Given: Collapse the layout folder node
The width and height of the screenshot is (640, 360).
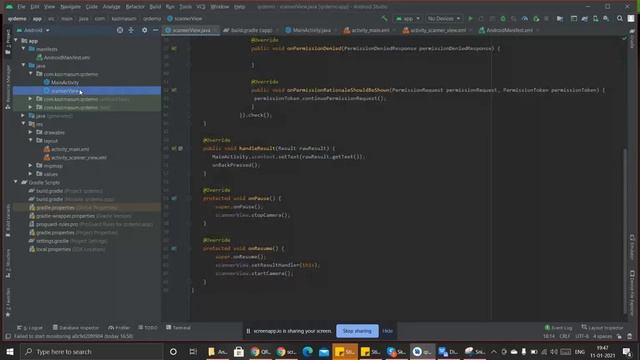Looking at the screenshot, I should 31,140.
